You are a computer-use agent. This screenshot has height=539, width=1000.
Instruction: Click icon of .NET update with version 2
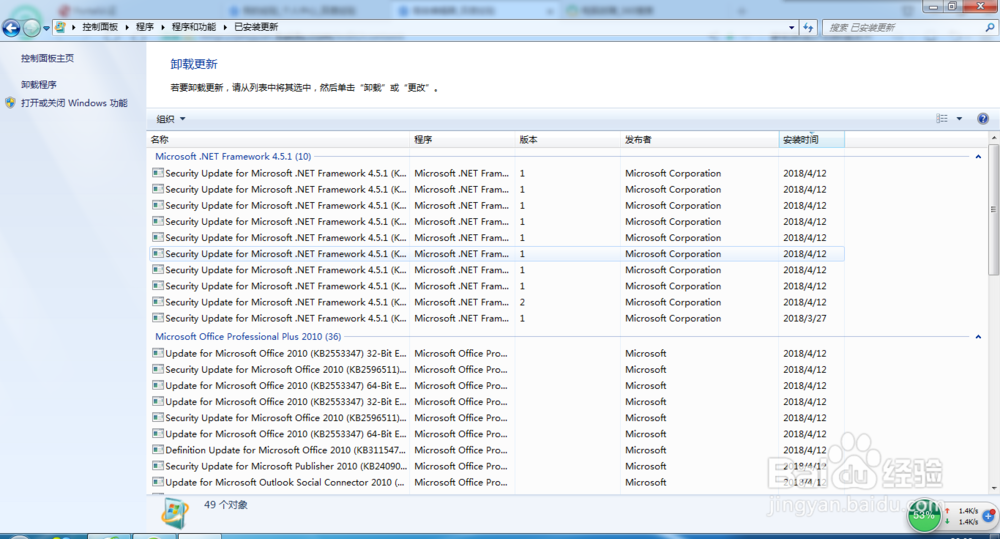point(158,302)
